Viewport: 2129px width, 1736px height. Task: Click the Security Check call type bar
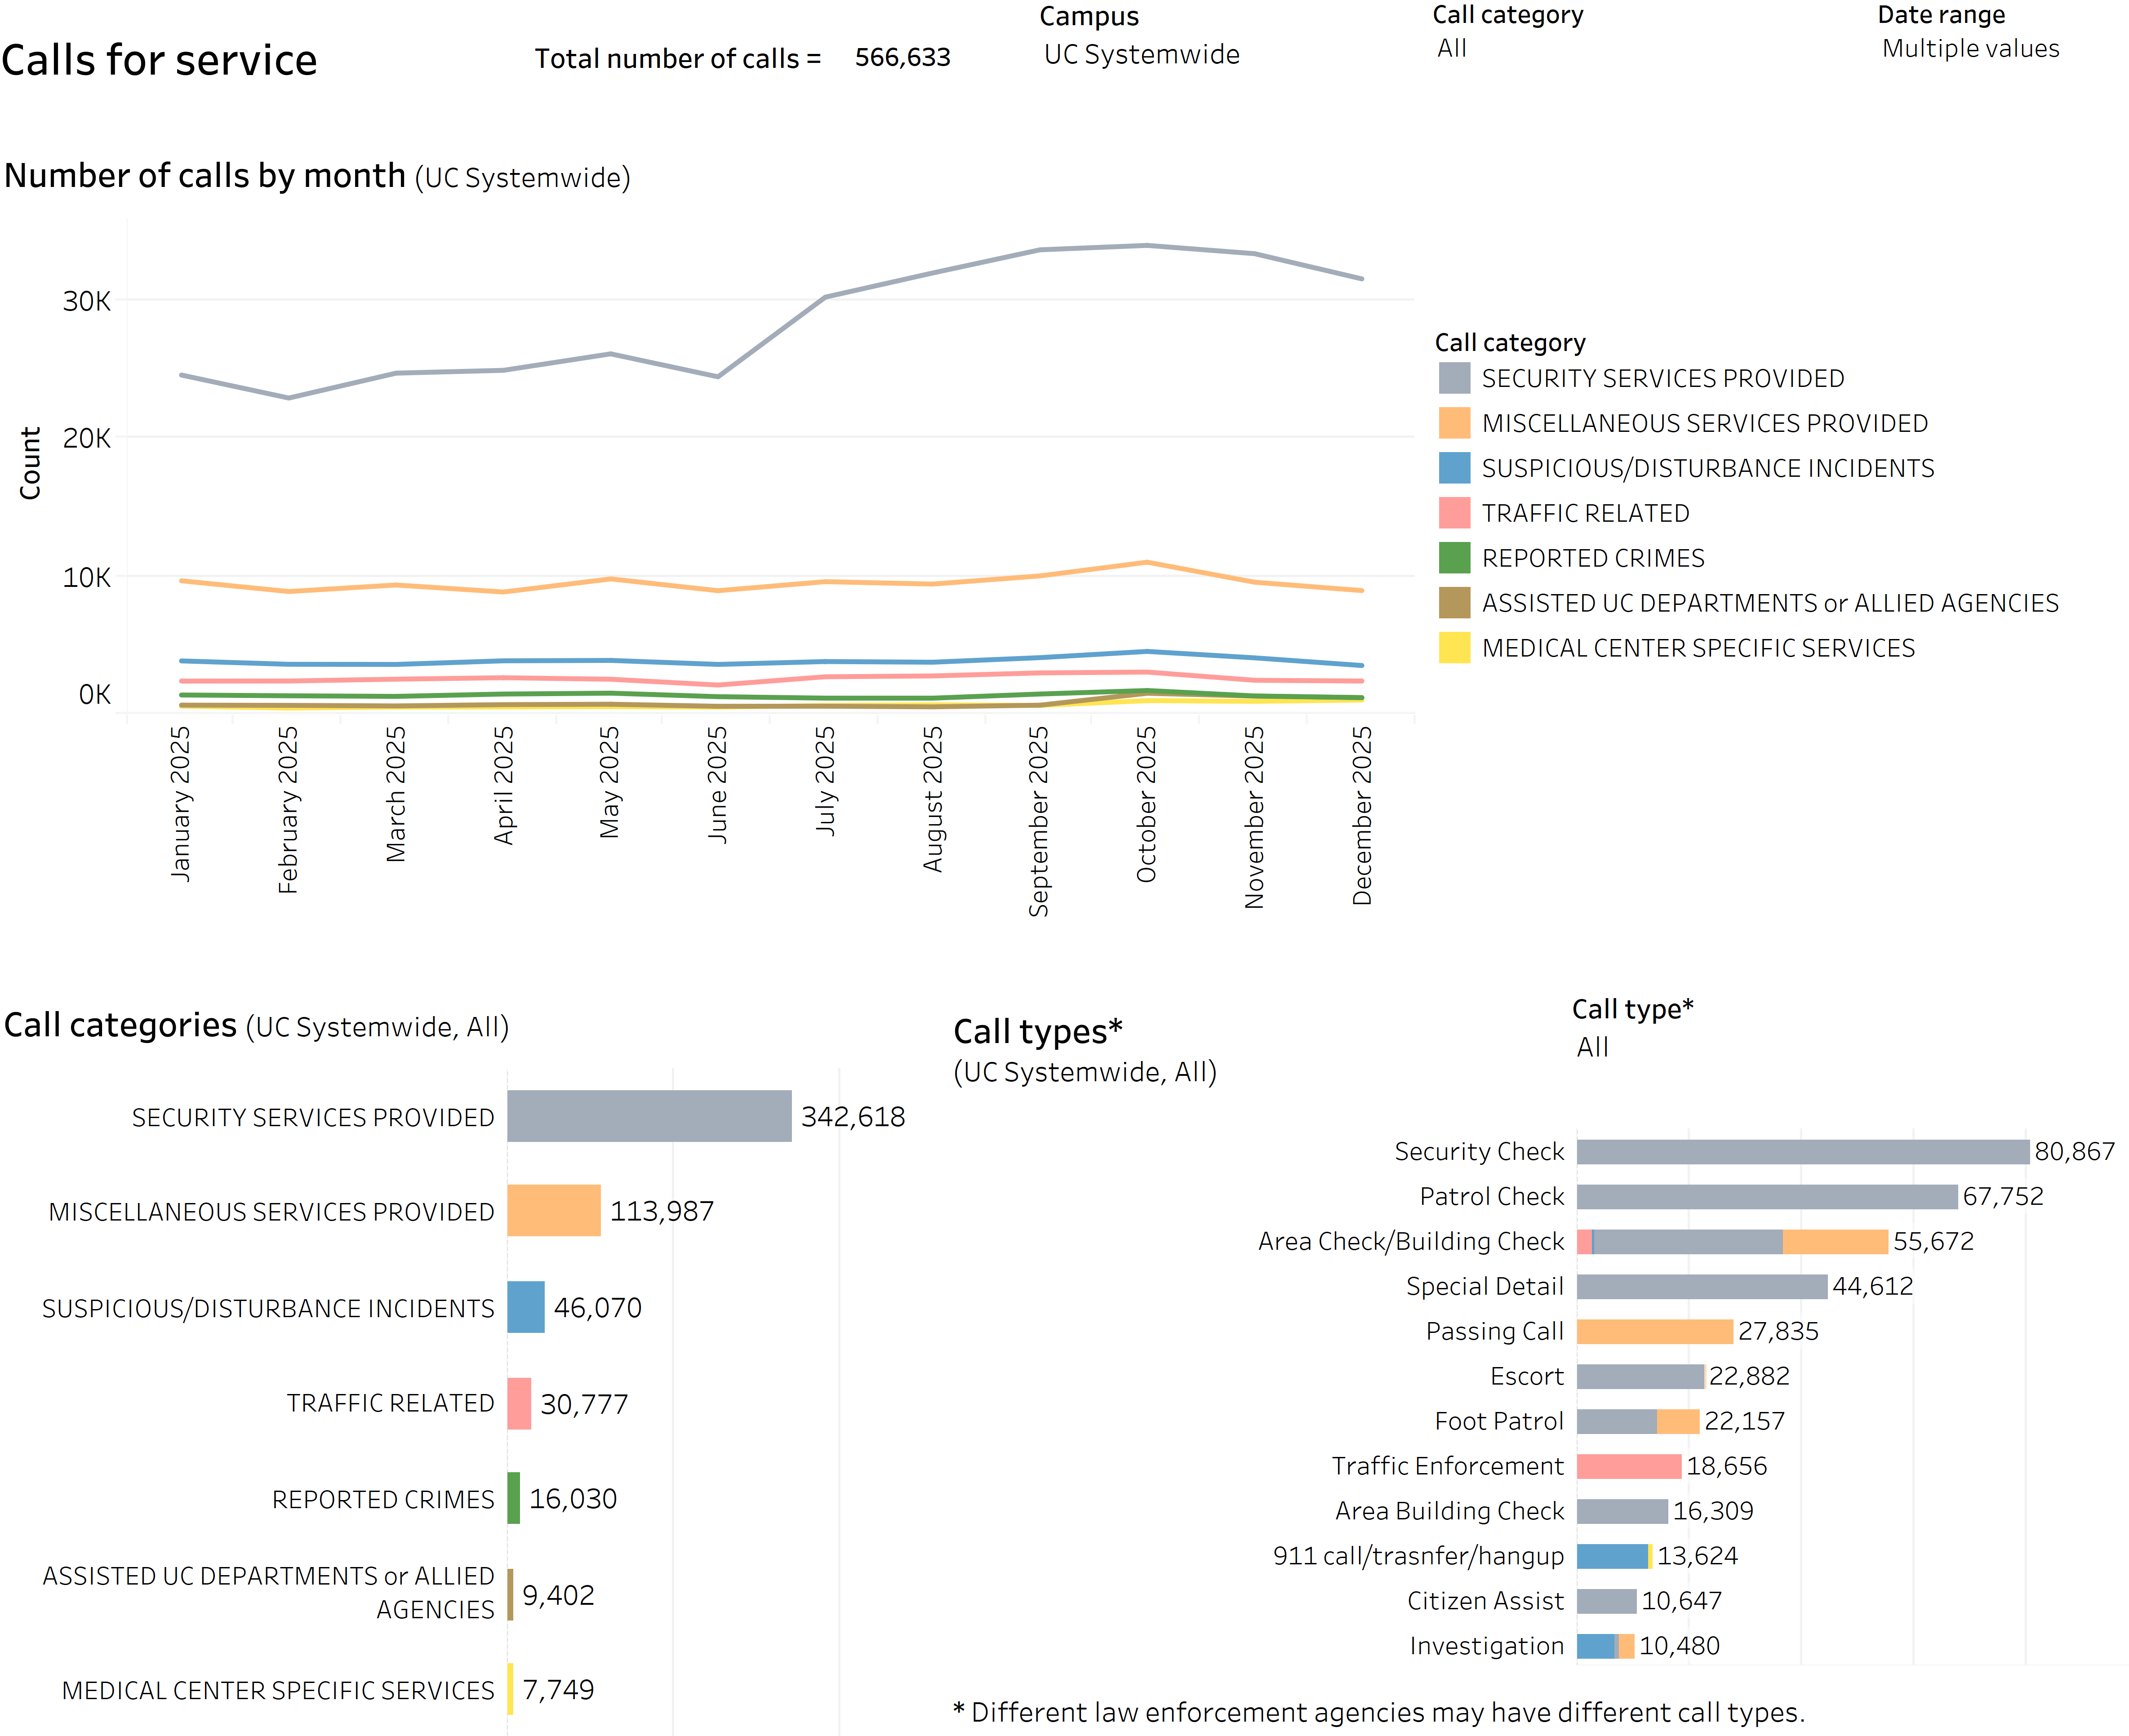pos(1803,1151)
